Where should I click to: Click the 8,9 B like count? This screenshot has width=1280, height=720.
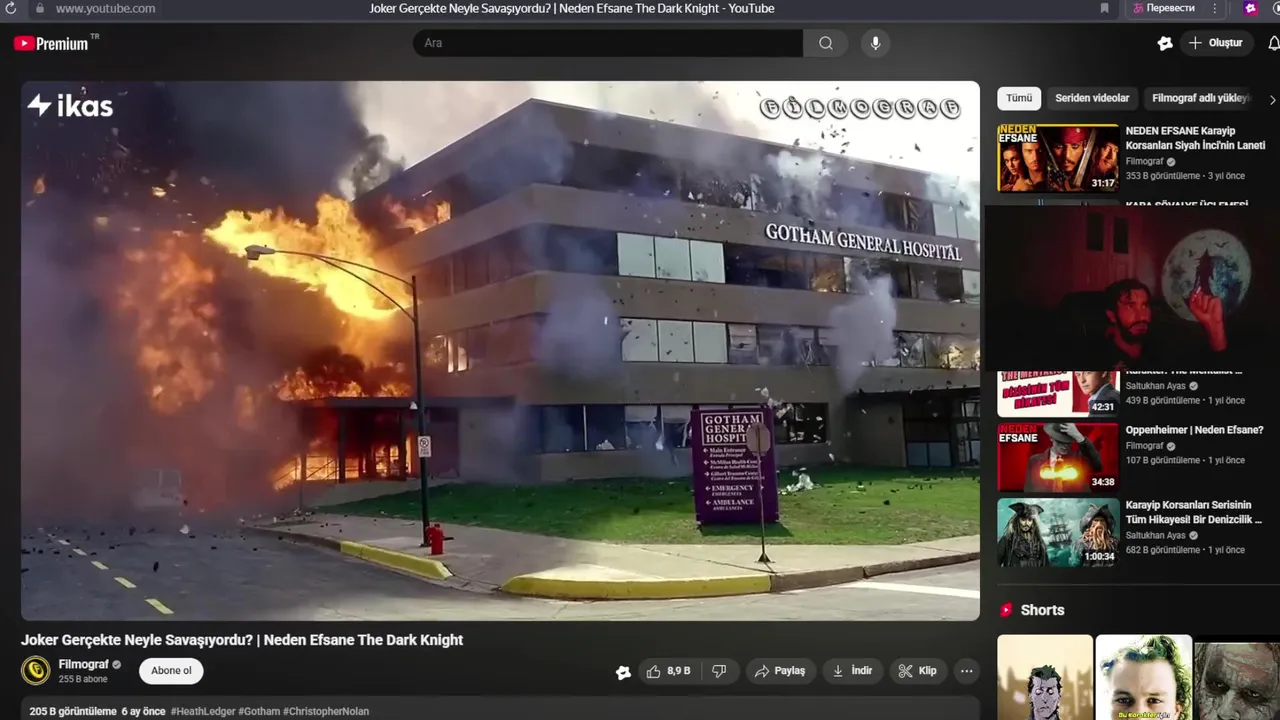click(x=679, y=671)
